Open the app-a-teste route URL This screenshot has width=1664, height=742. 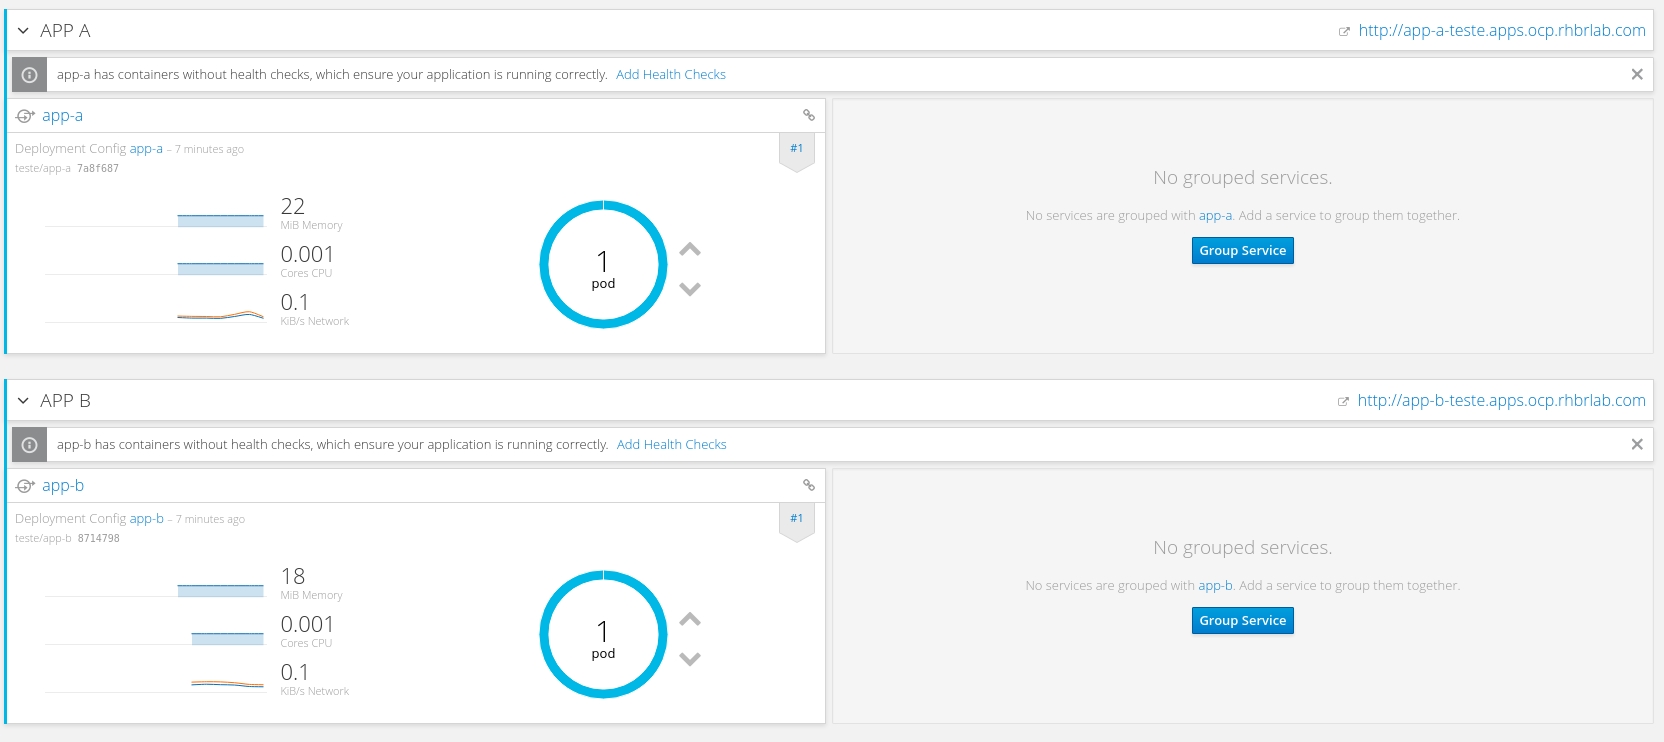pos(1501,31)
